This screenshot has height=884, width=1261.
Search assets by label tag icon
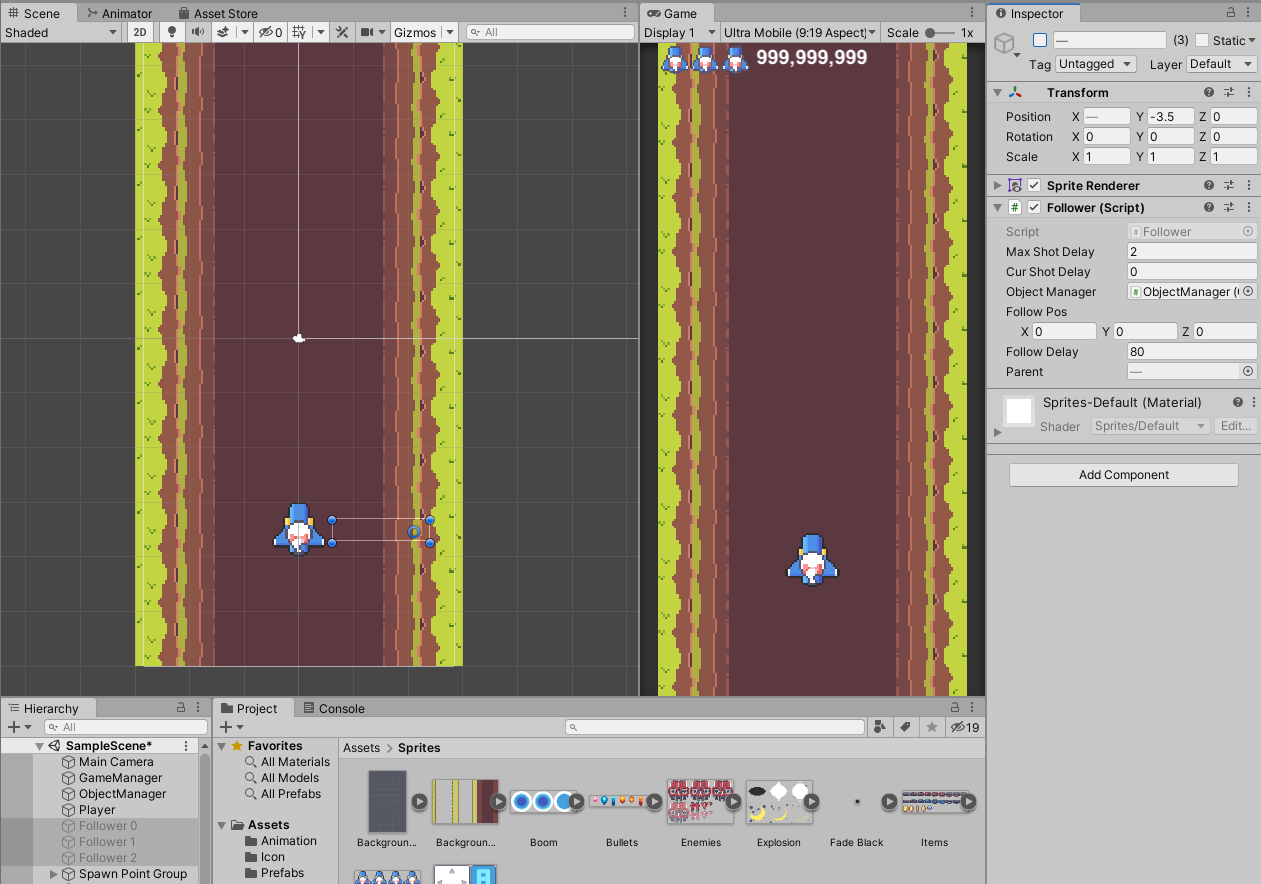click(x=905, y=727)
